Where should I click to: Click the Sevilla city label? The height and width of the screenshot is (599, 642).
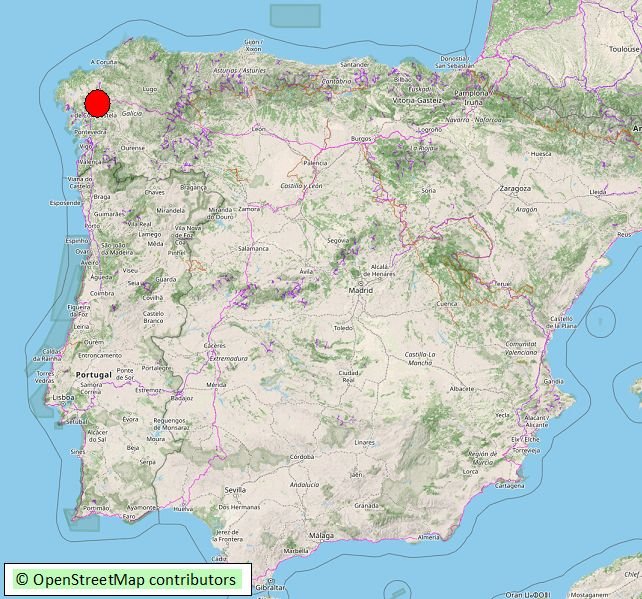click(235, 490)
